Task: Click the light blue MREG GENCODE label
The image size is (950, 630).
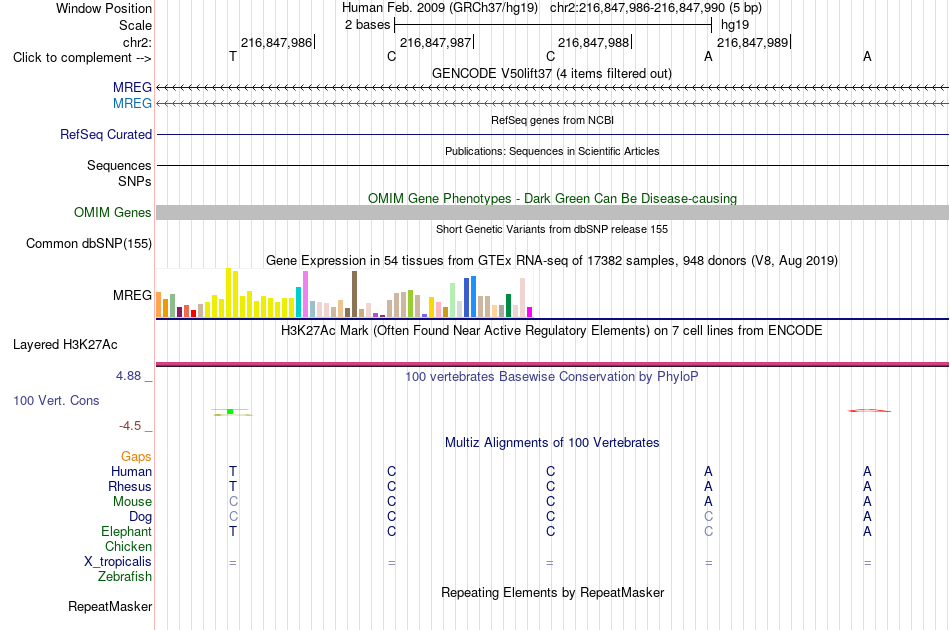Action: click(132, 104)
